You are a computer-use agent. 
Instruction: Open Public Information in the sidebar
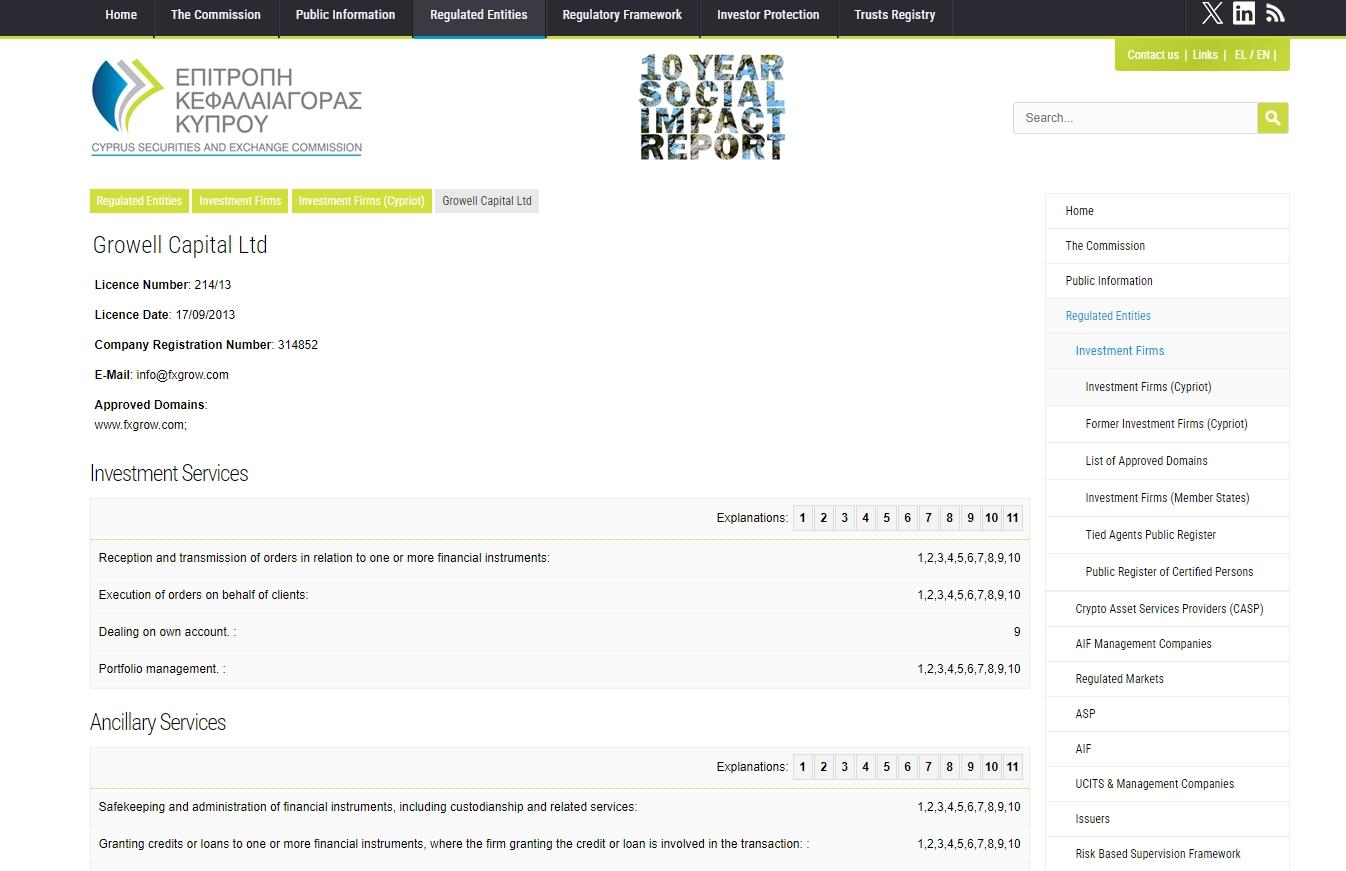[x=1167, y=281]
